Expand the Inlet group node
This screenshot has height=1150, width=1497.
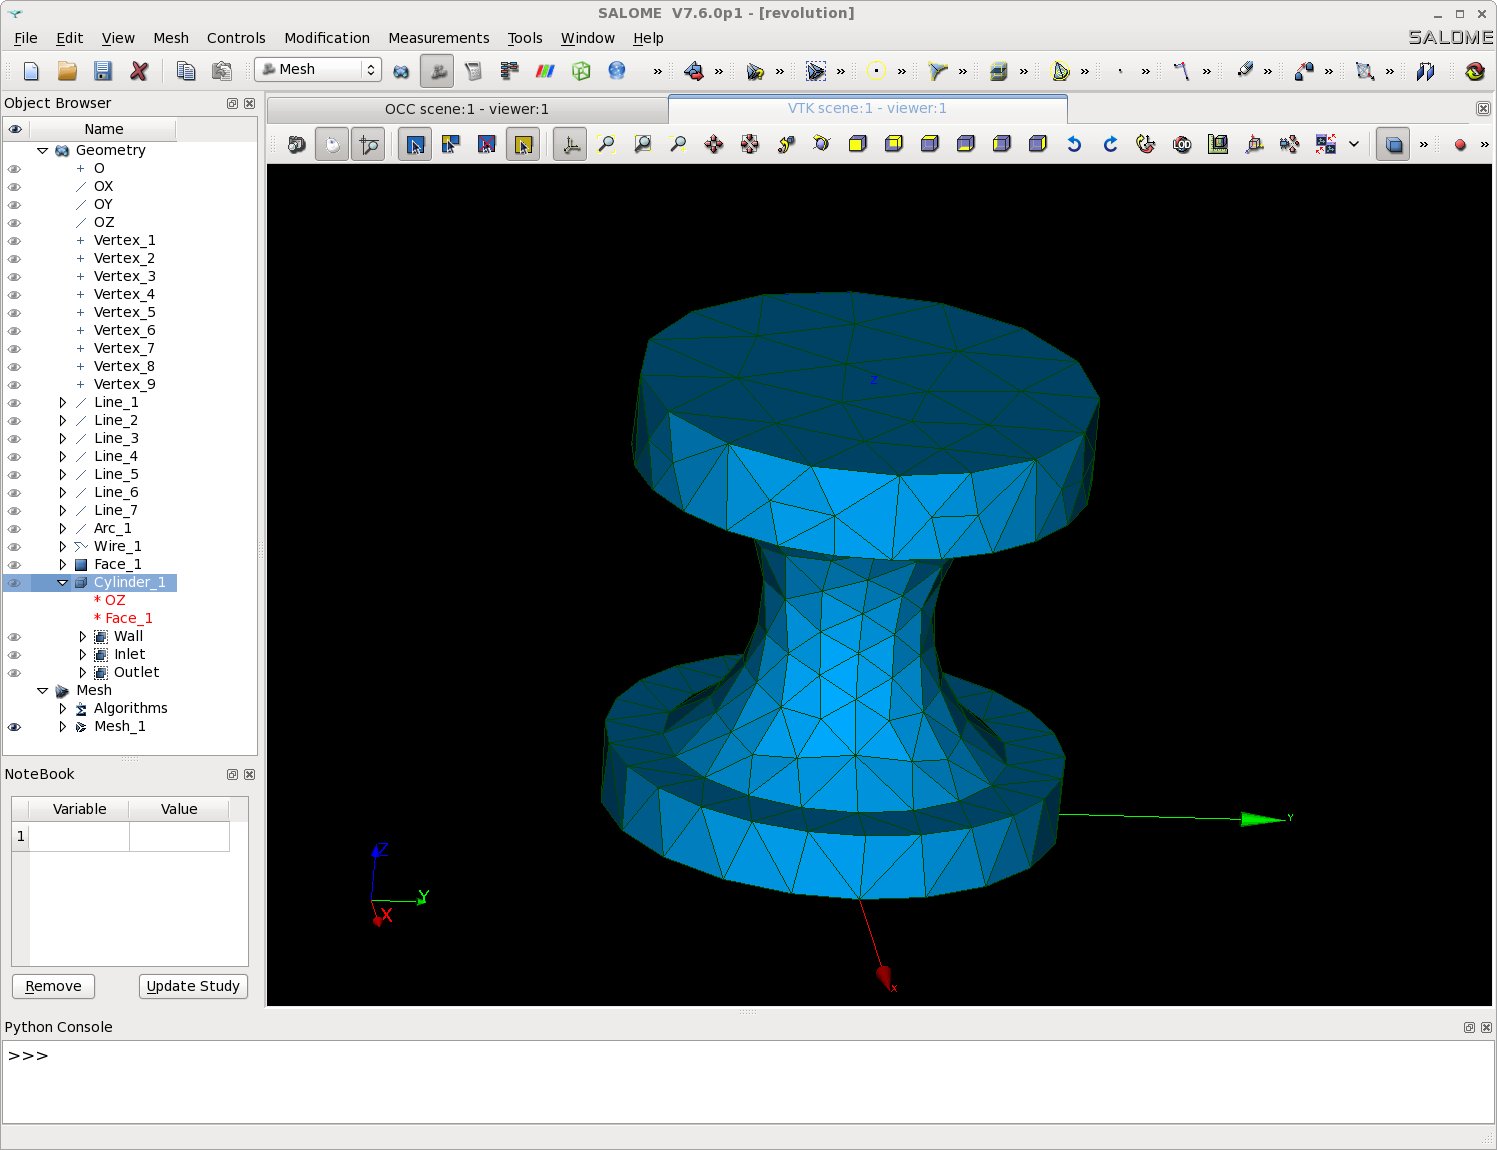[x=83, y=655]
